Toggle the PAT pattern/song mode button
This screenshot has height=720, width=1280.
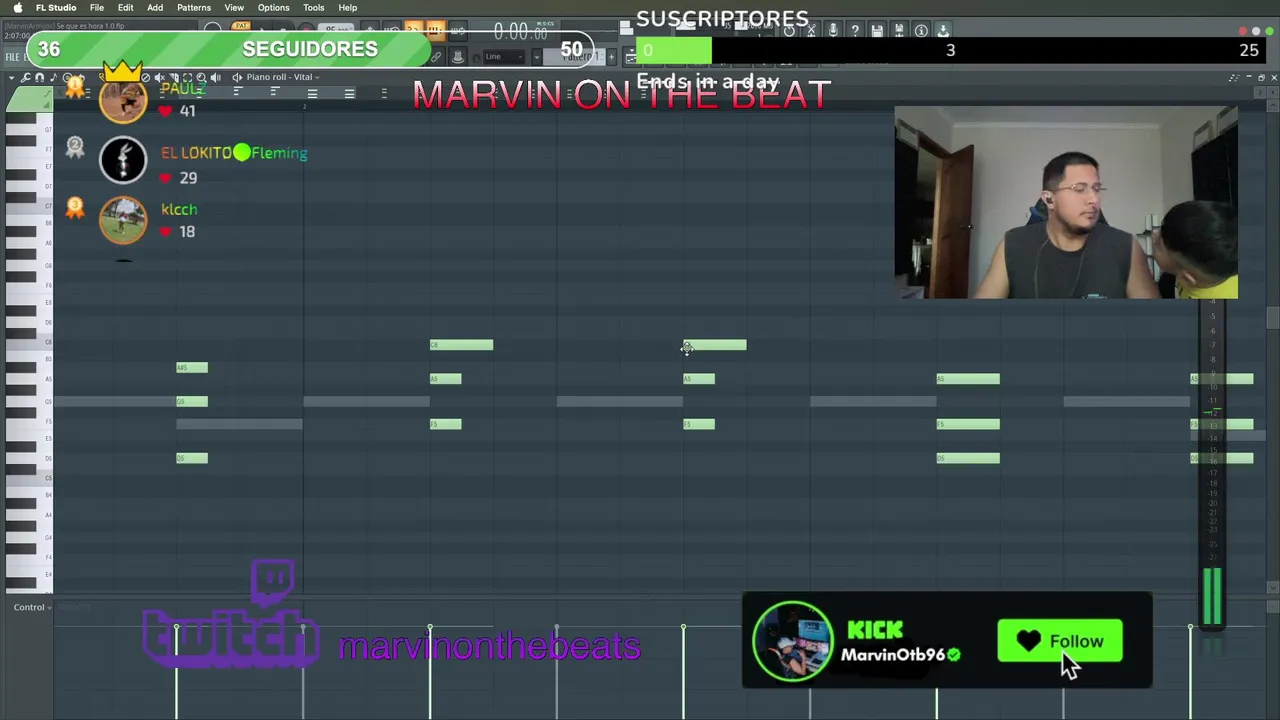[241, 25]
